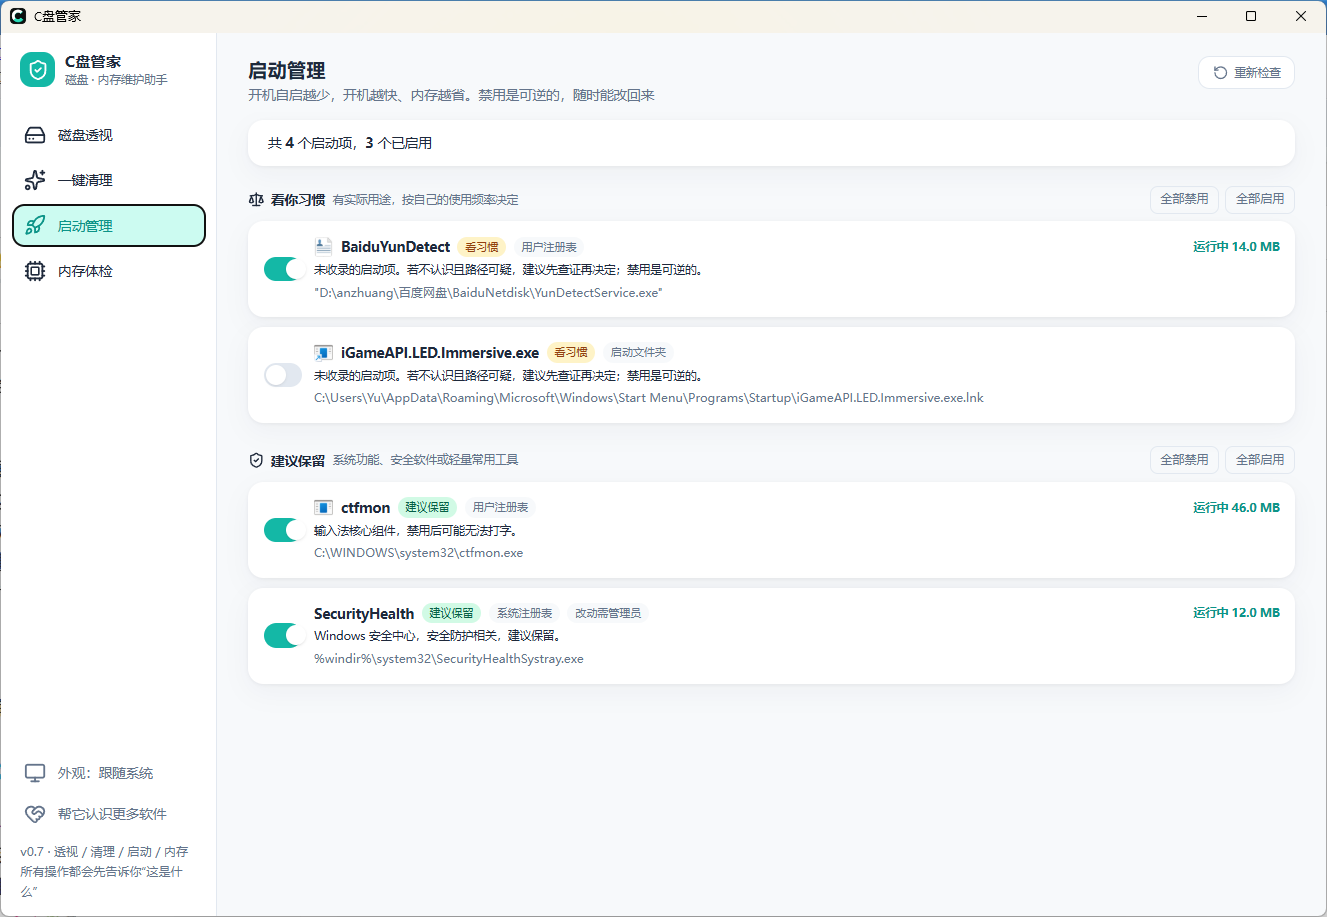This screenshot has width=1327, height=917.
Task: Turn off the ctfmon startup toggle
Action: 283,530
